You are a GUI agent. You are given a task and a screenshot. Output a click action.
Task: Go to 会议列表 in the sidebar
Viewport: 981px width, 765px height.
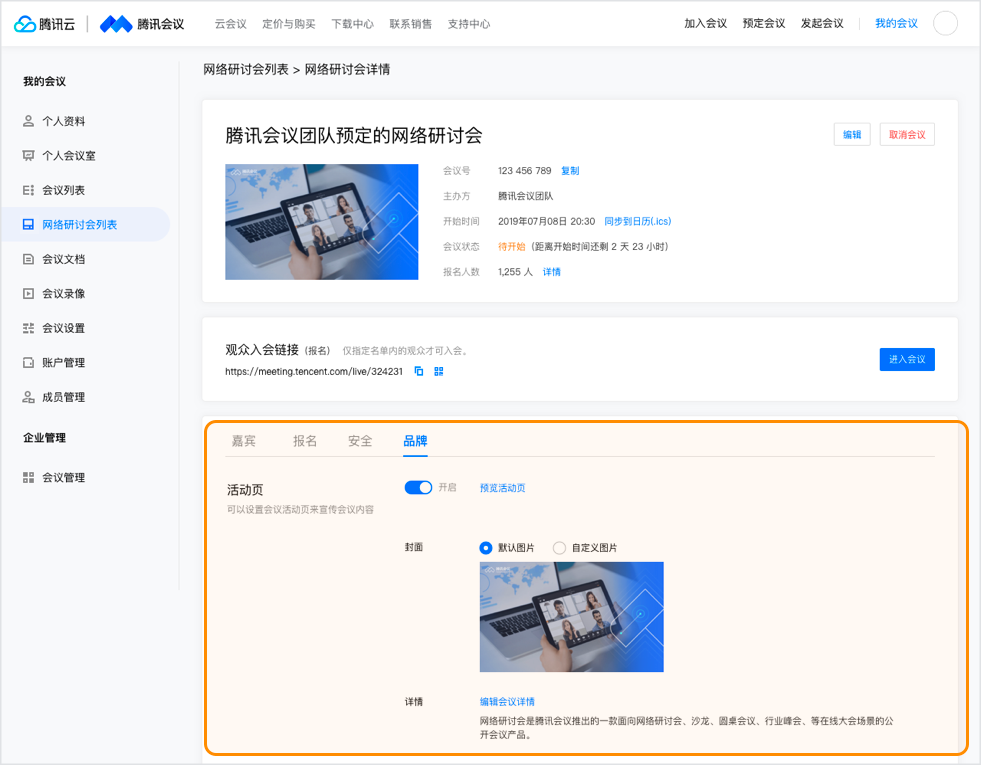tap(63, 190)
